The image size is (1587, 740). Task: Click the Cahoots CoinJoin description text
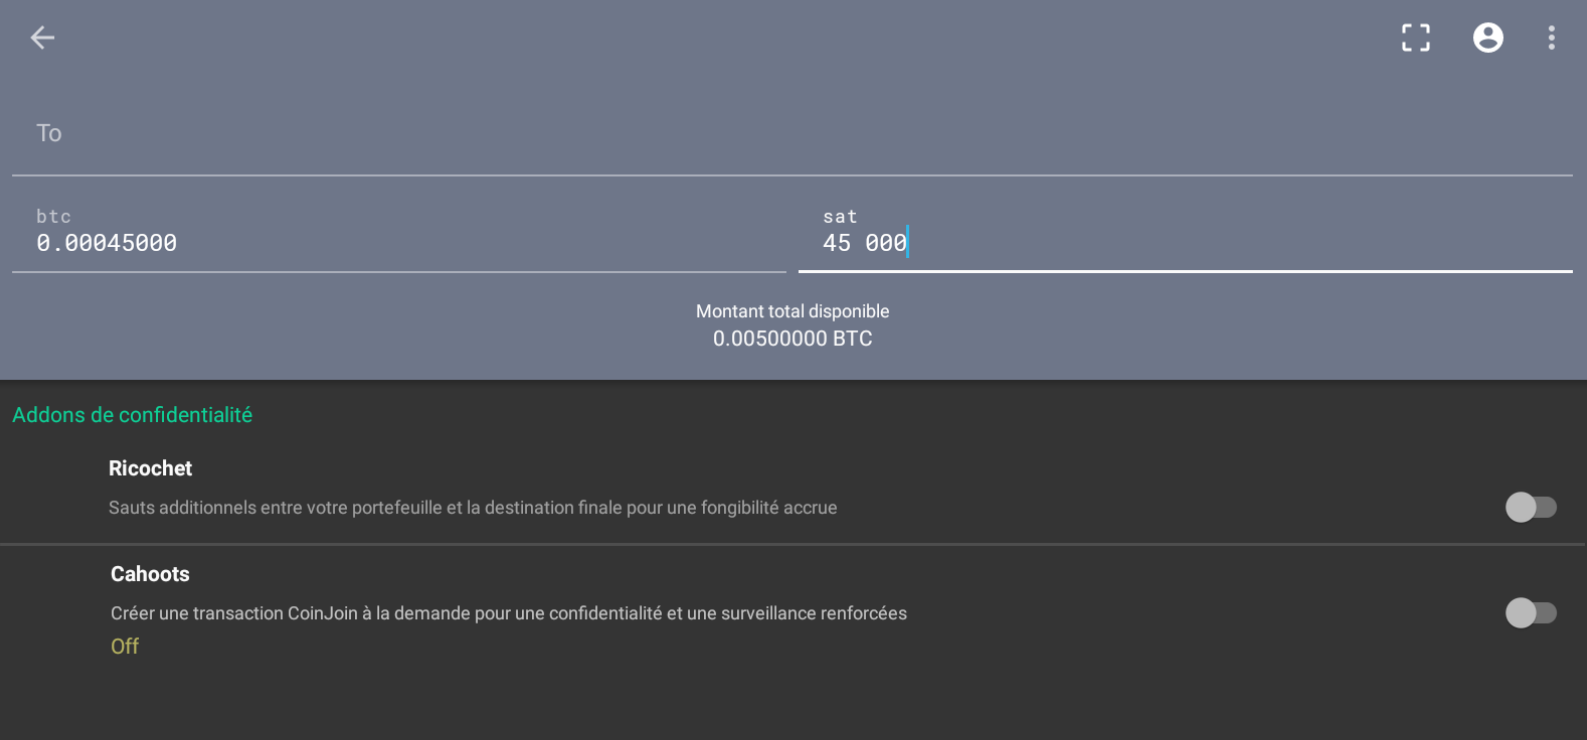[508, 613]
